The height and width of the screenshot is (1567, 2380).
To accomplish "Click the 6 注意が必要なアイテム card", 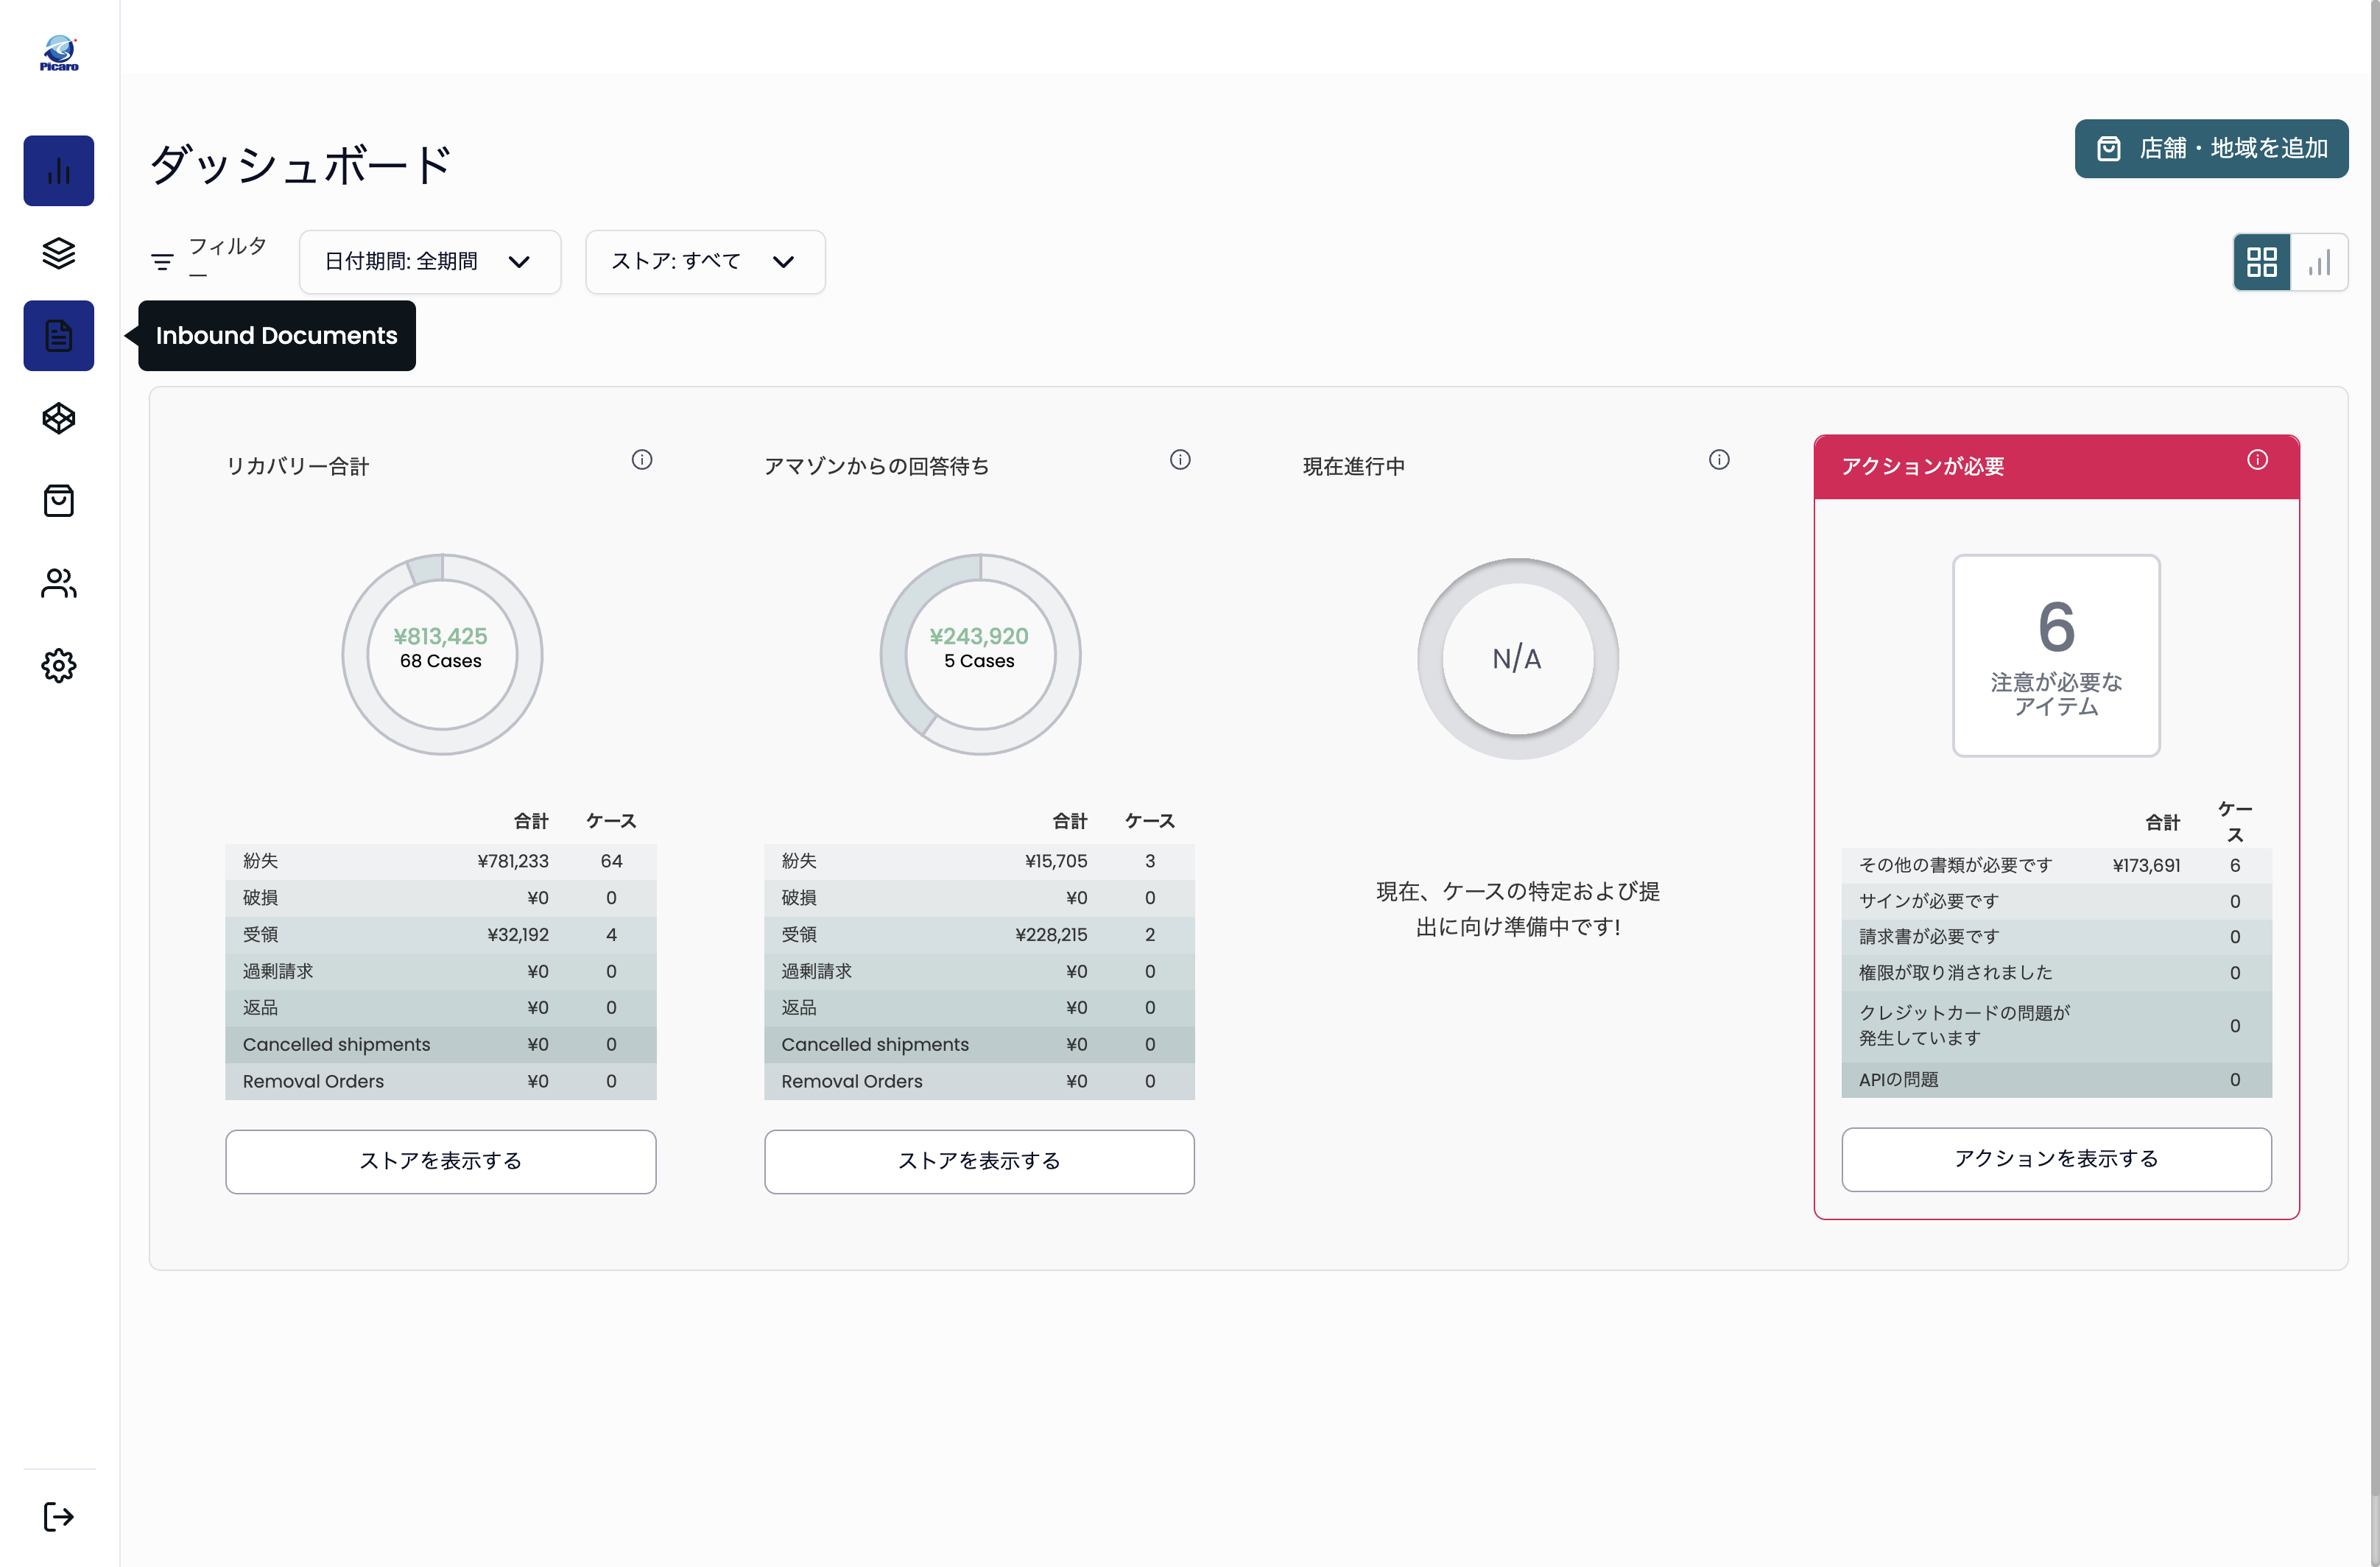I will tap(2056, 656).
